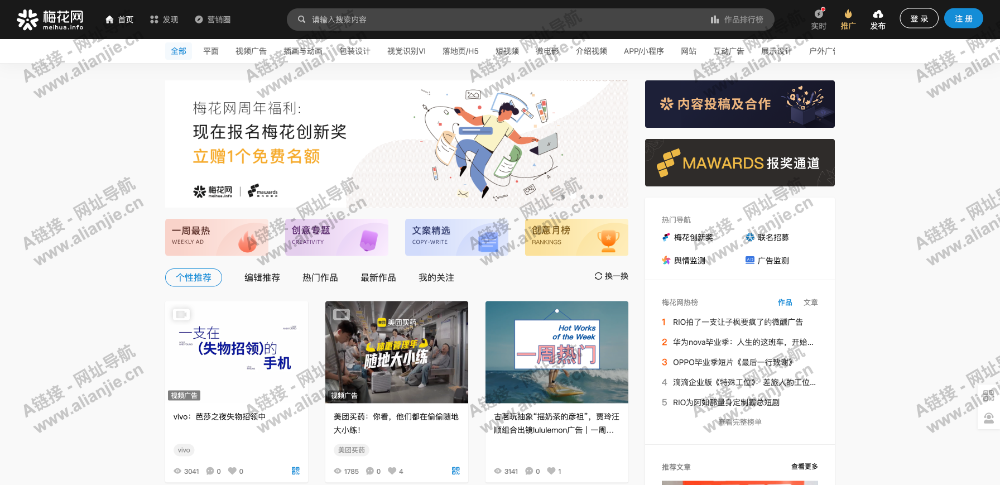Click QR code icon on 美团买药 card
Viewport: 1000px width, 485px height.
(x=455, y=471)
